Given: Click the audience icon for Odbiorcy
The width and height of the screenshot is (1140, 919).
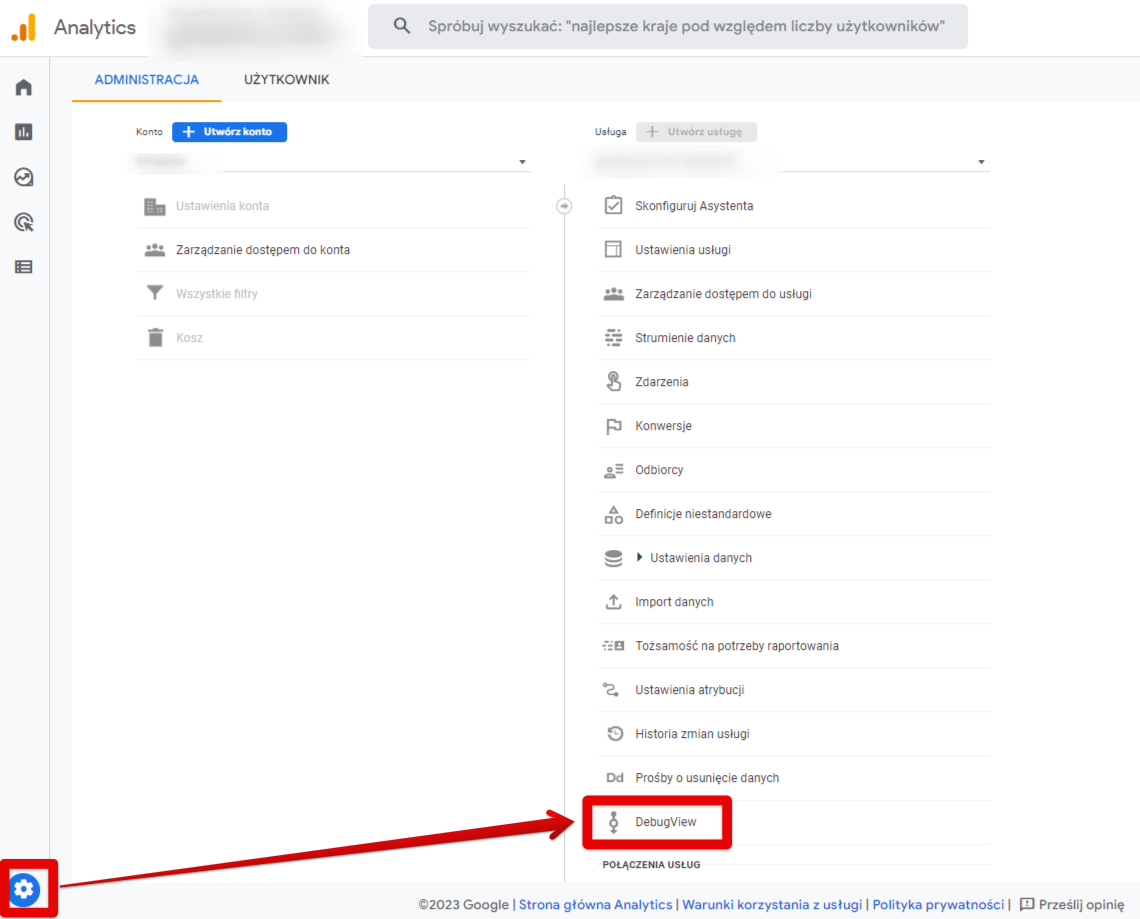Looking at the screenshot, I should pyautogui.click(x=613, y=470).
